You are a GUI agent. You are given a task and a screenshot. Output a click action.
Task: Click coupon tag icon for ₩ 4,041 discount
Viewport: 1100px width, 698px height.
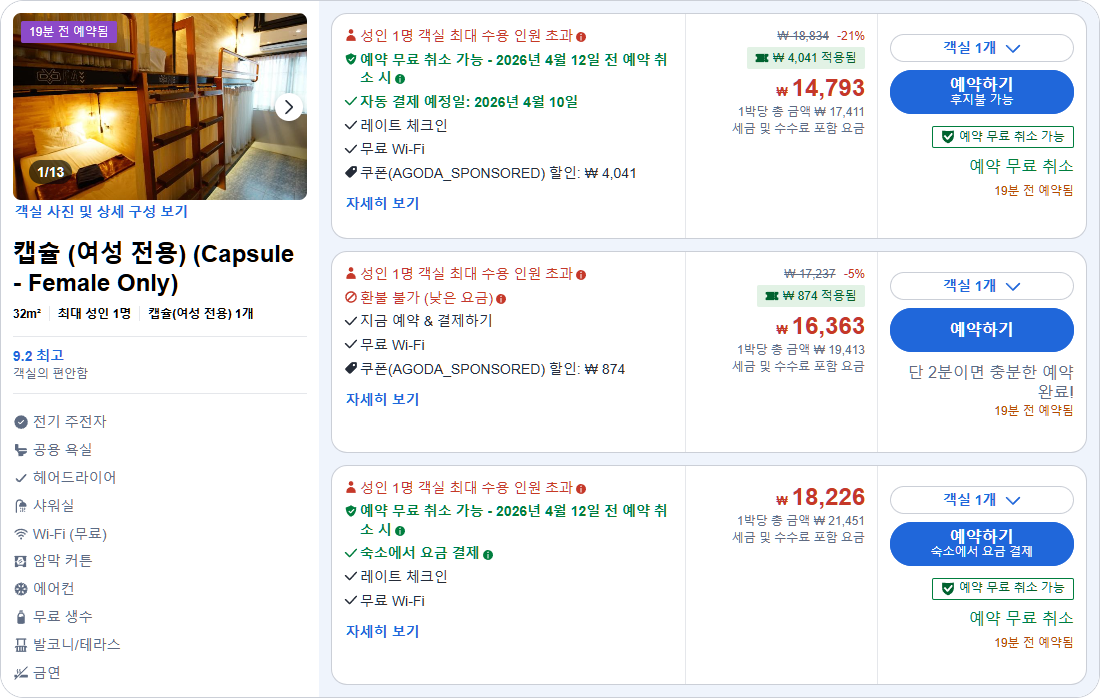[351, 173]
